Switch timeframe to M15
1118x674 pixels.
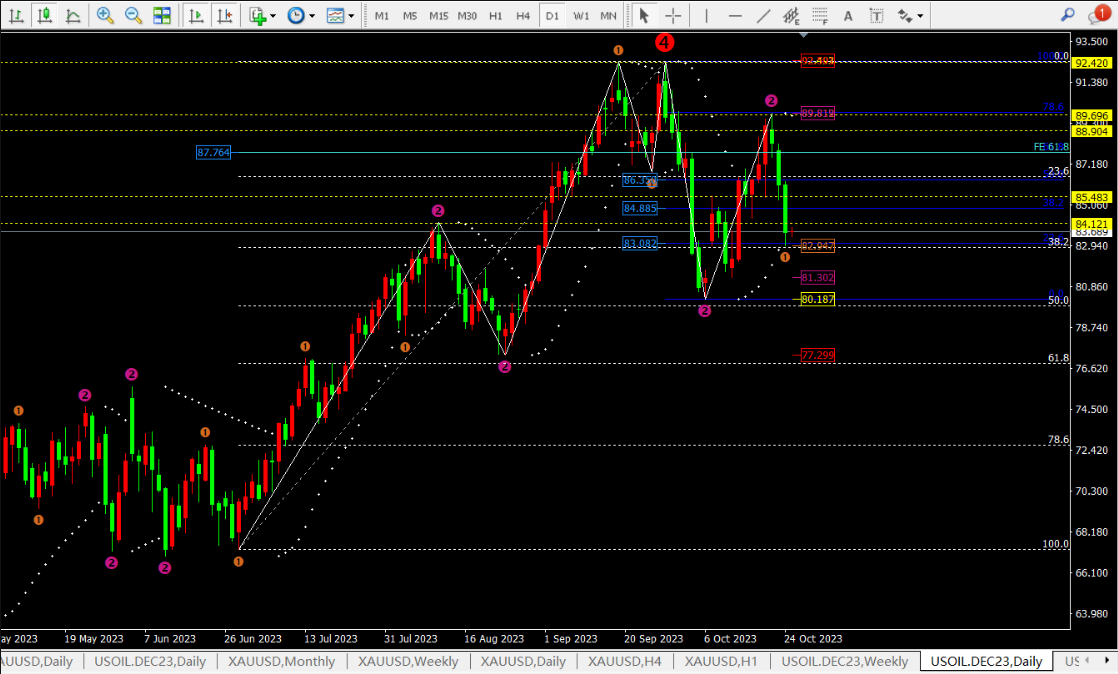point(439,16)
